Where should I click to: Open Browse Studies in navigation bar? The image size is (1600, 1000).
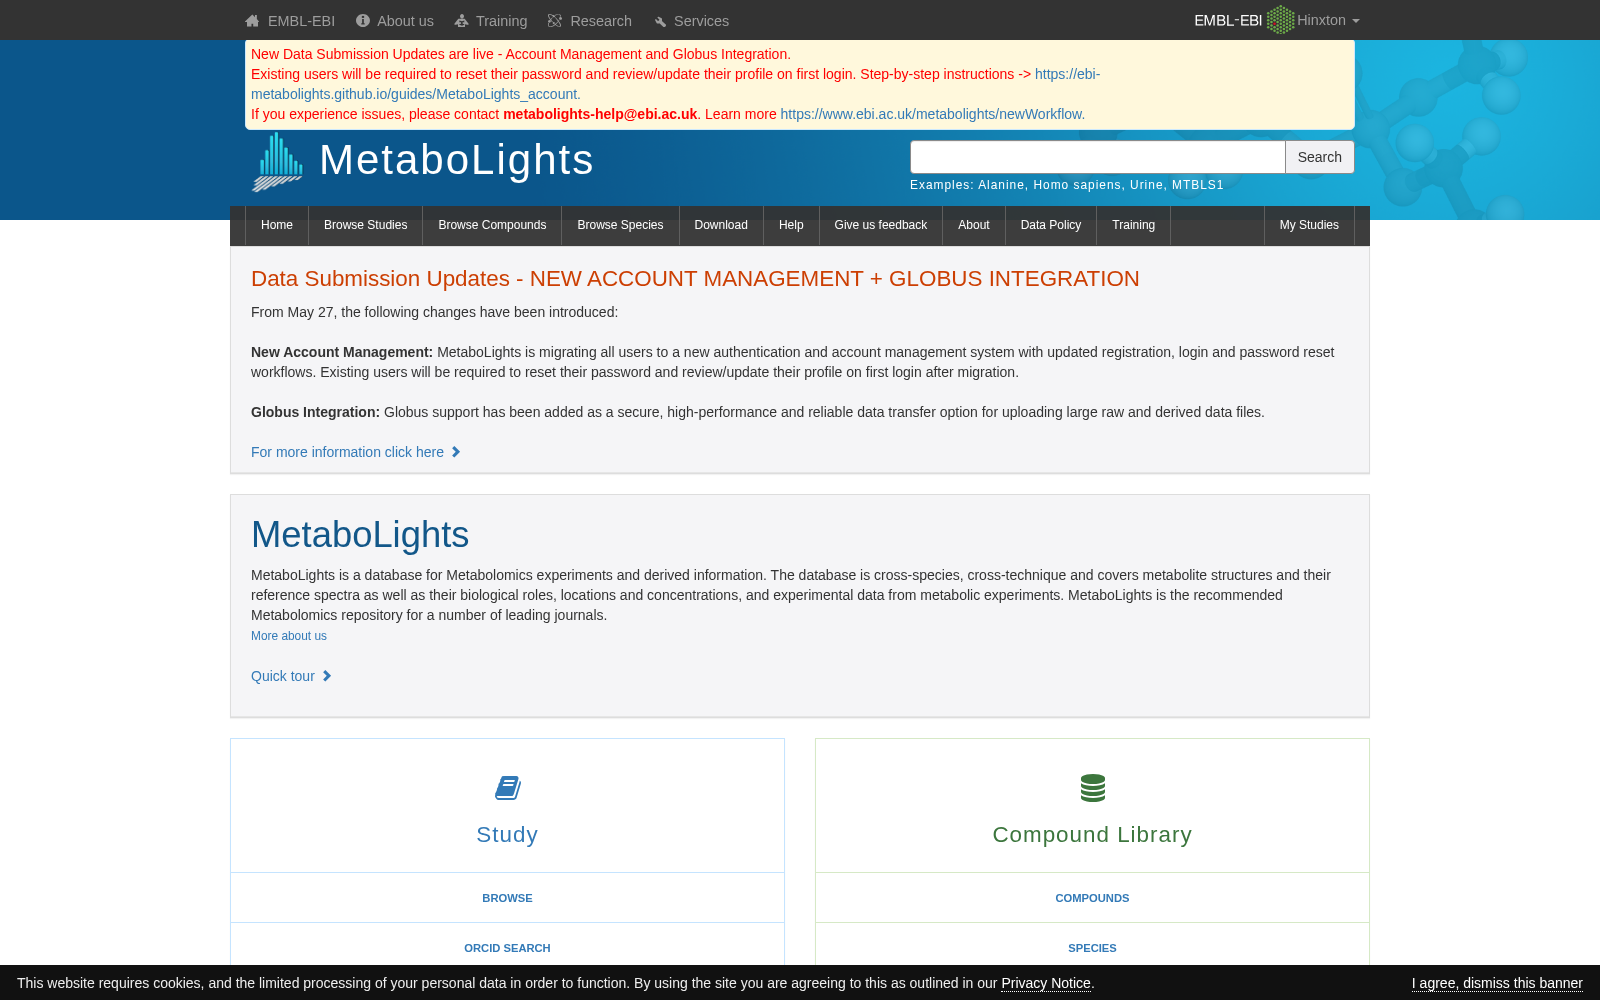pos(366,225)
